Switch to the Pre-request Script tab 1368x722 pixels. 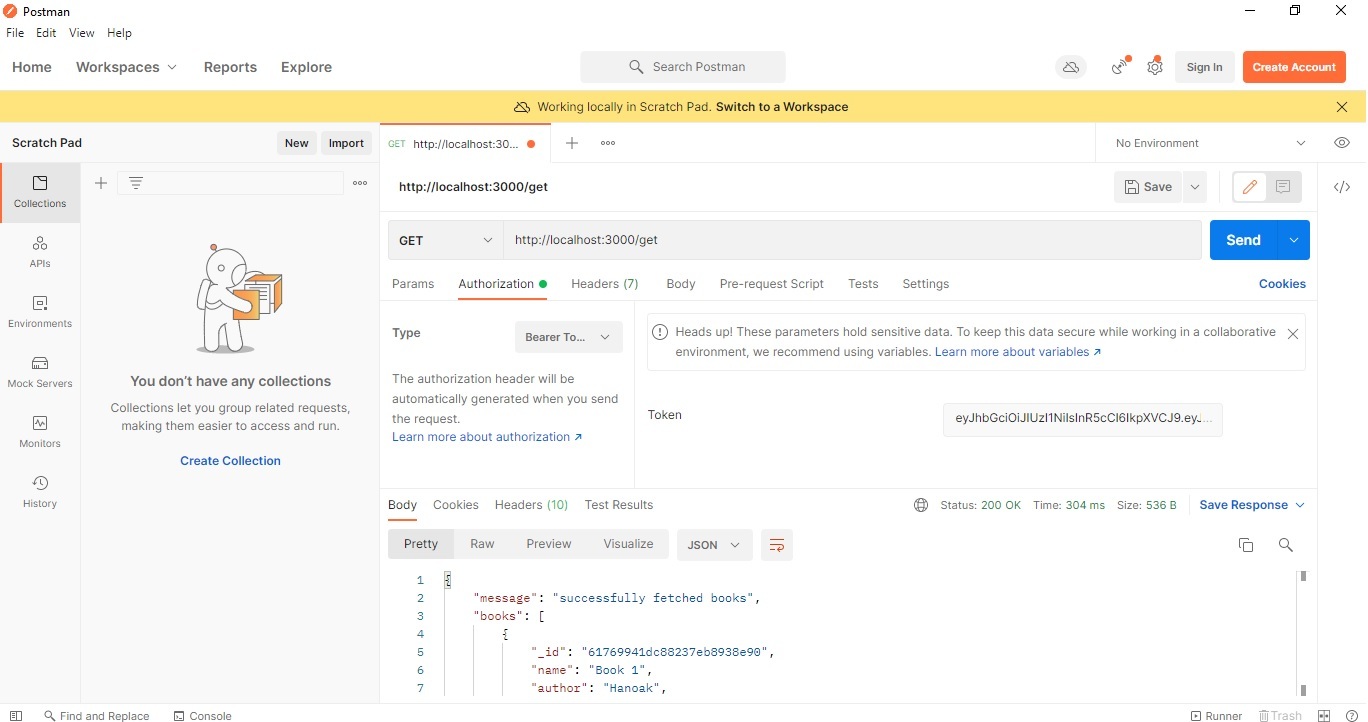pos(771,284)
